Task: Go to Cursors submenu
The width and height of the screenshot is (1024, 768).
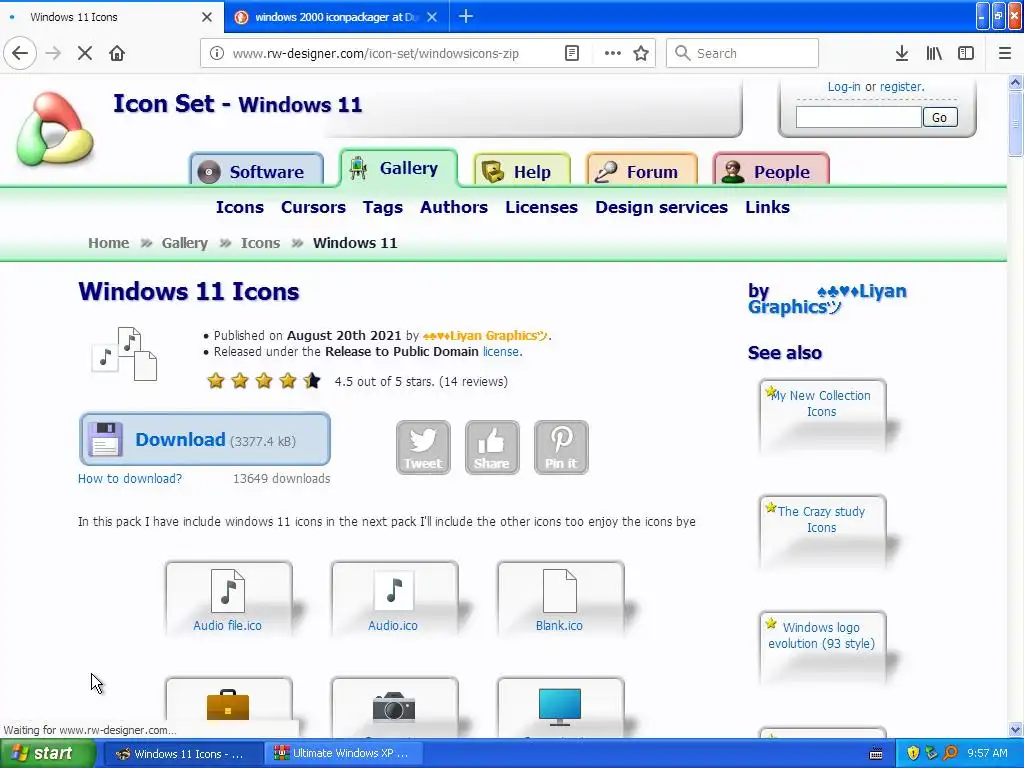Action: (313, 207)
